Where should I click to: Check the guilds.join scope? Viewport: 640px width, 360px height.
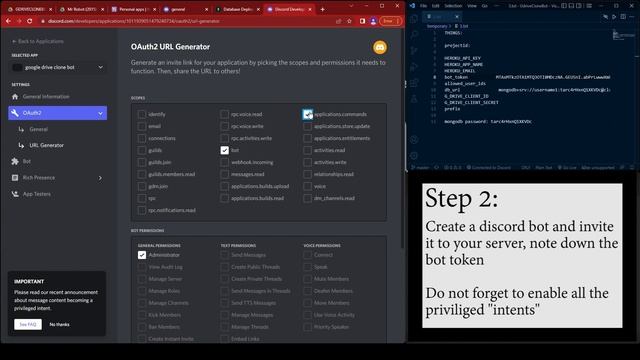(x=142, y=162)
